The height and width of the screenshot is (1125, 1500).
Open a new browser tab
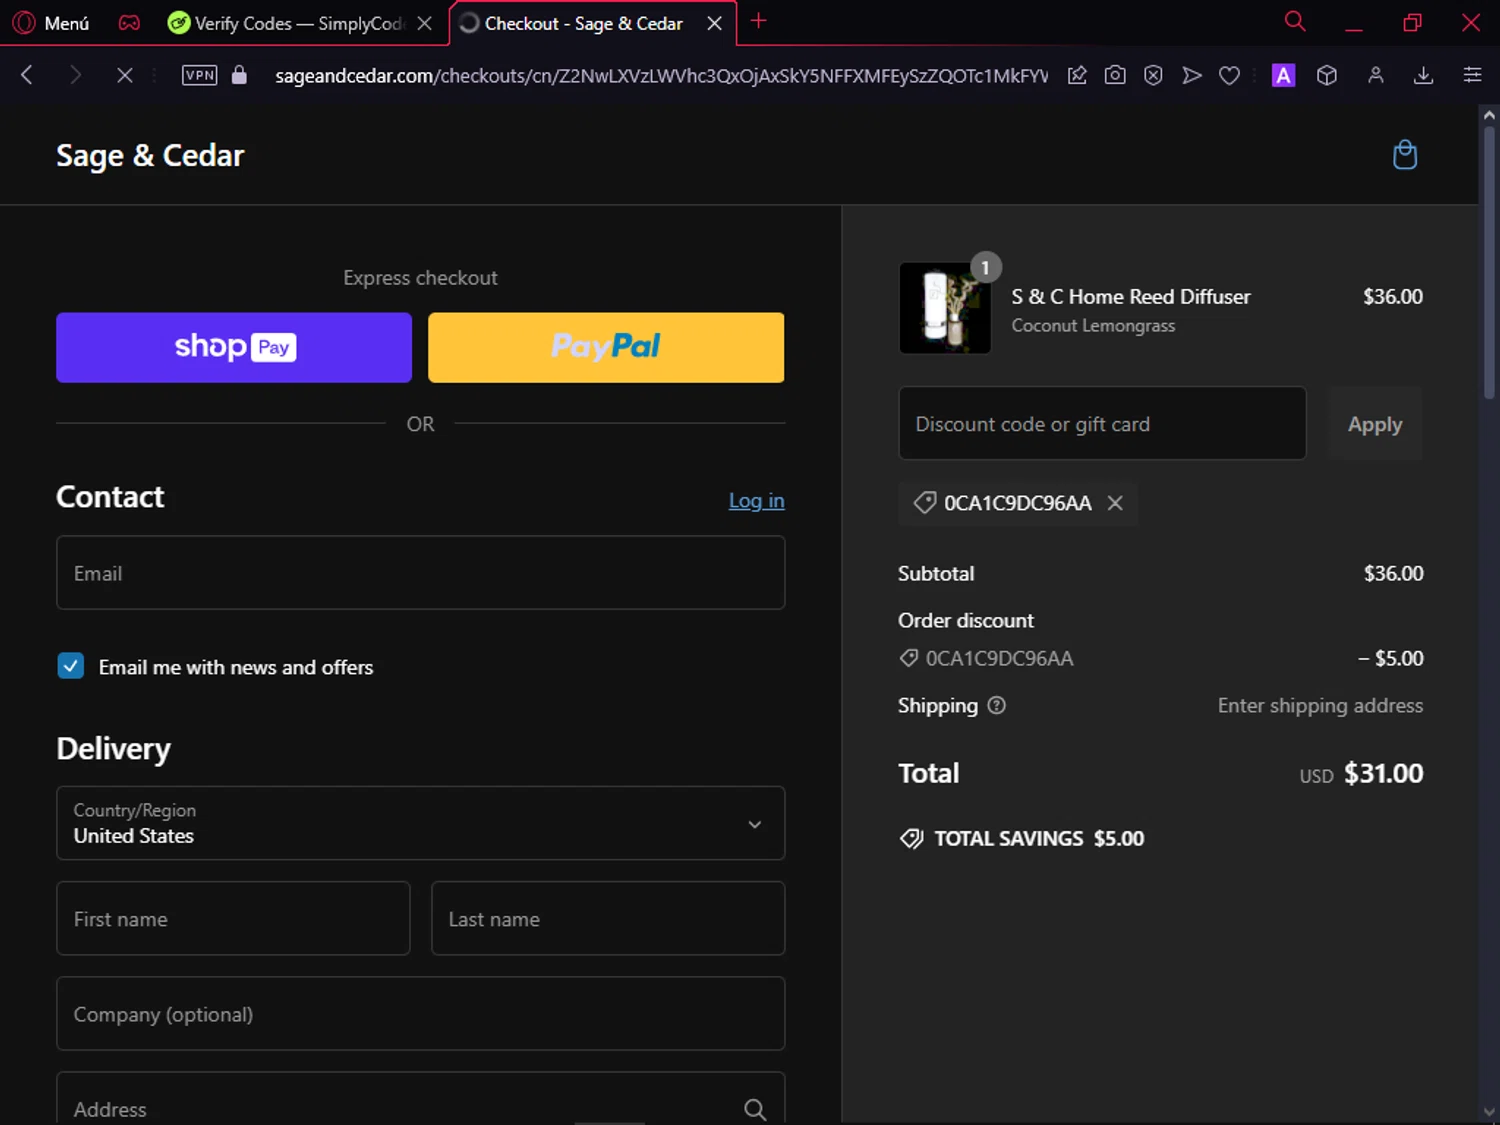click(x=759, y=21)
